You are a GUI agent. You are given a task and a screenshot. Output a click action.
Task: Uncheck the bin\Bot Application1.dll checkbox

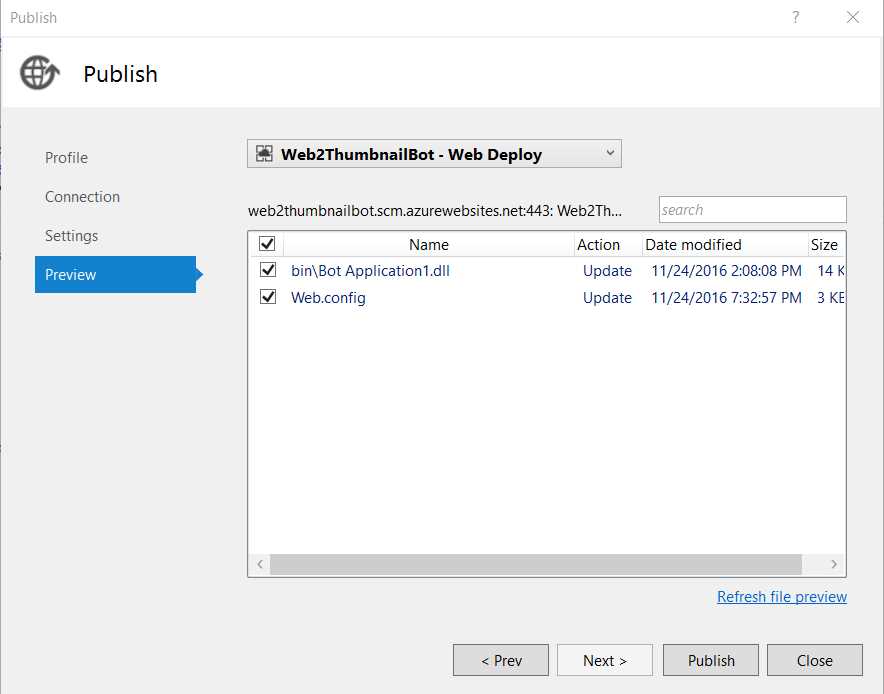268,270
